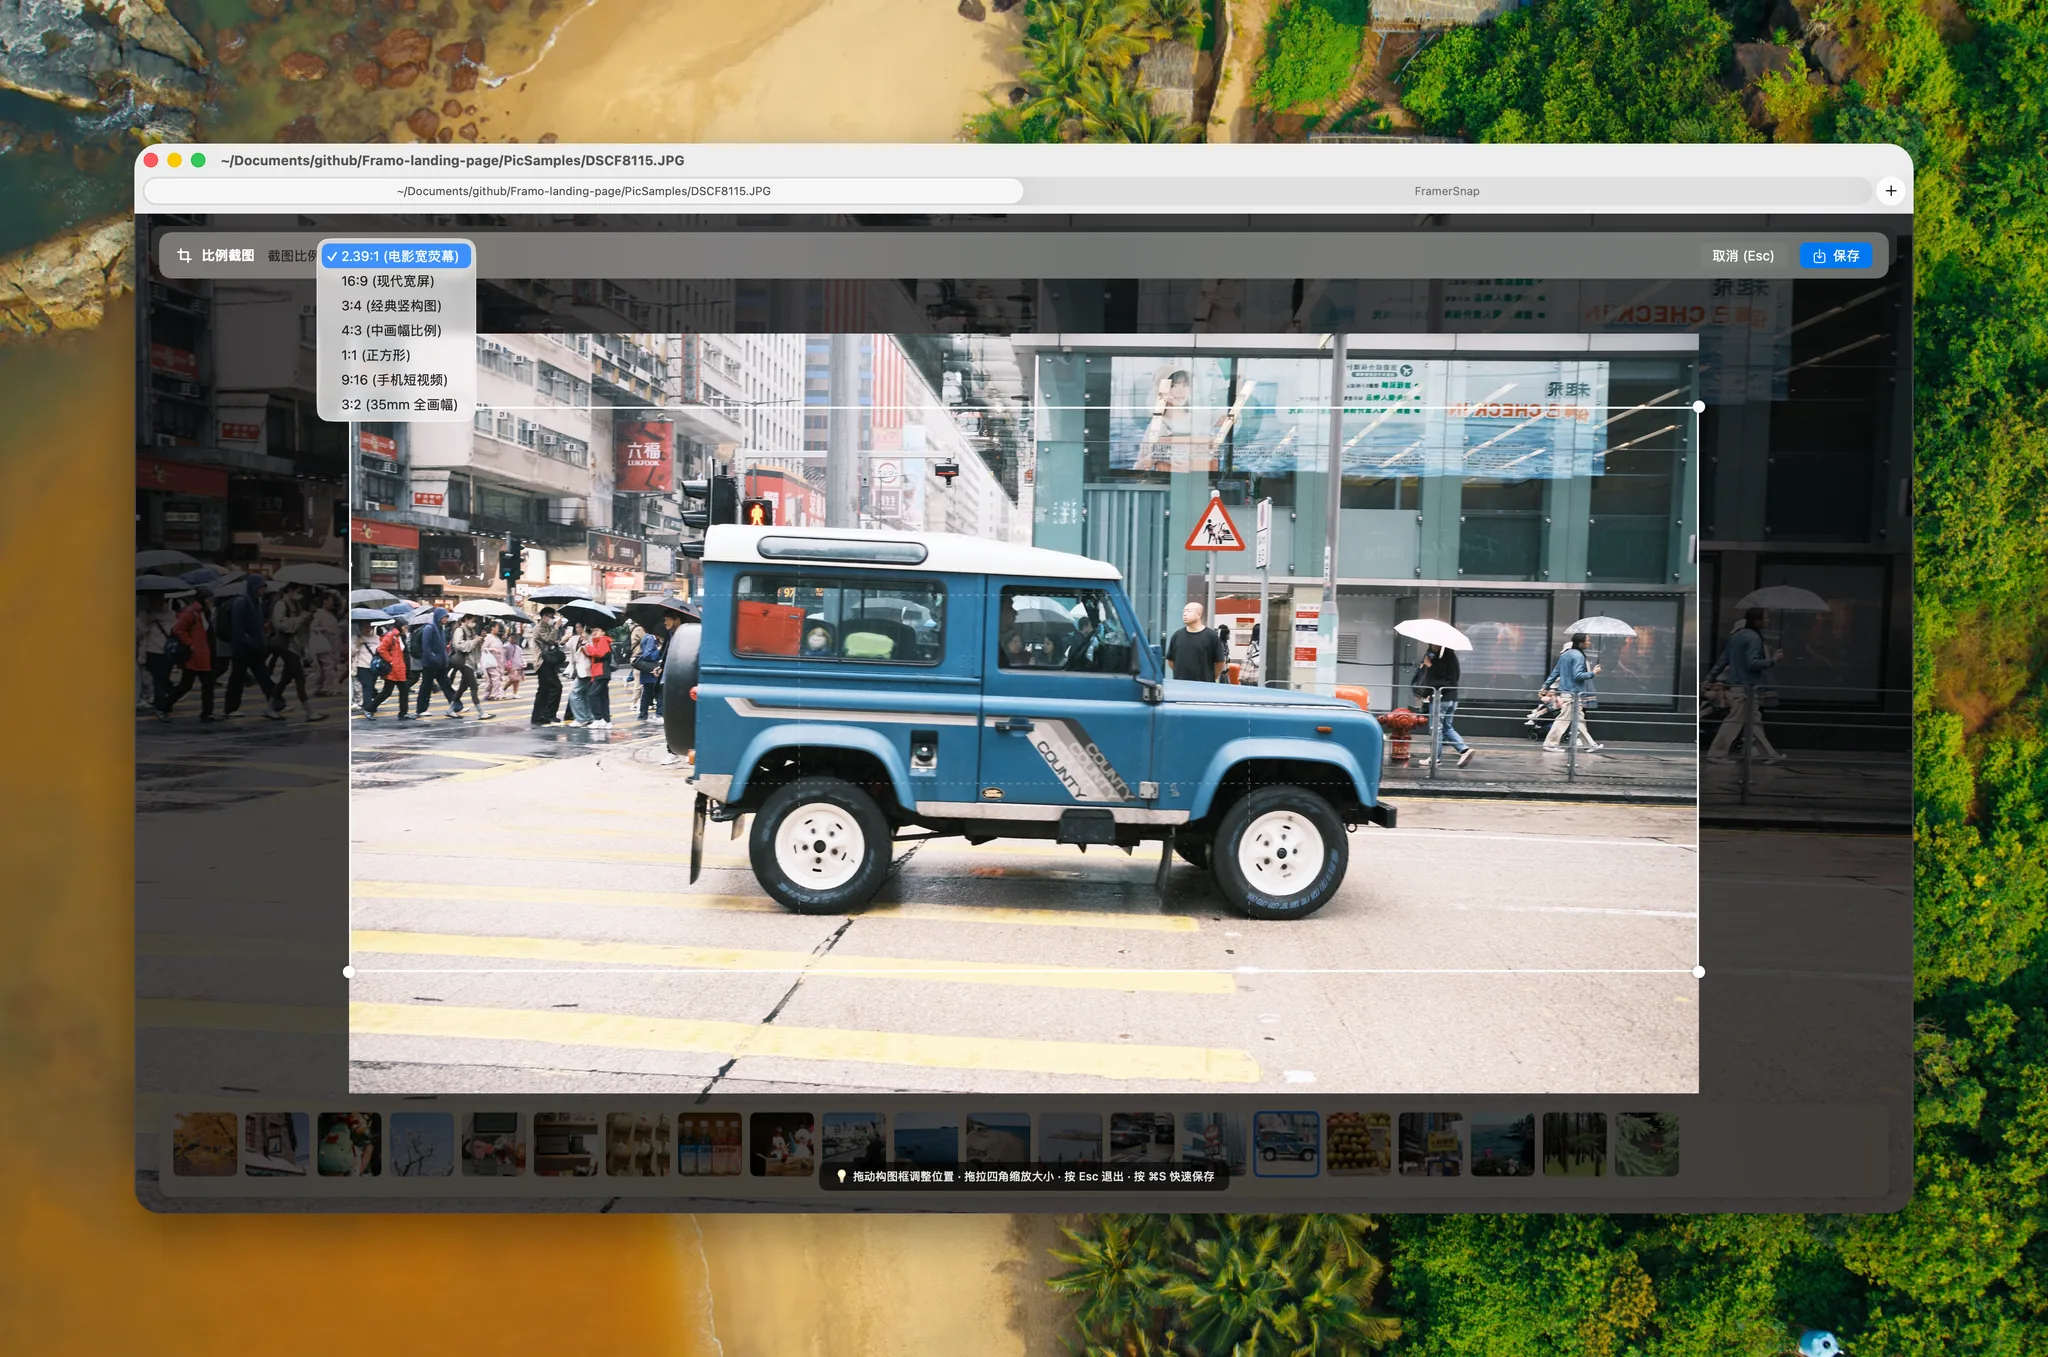Open the snowman figurines thumbnail
Viewport: 2048px width, 1357px height.
point(782,1144)
